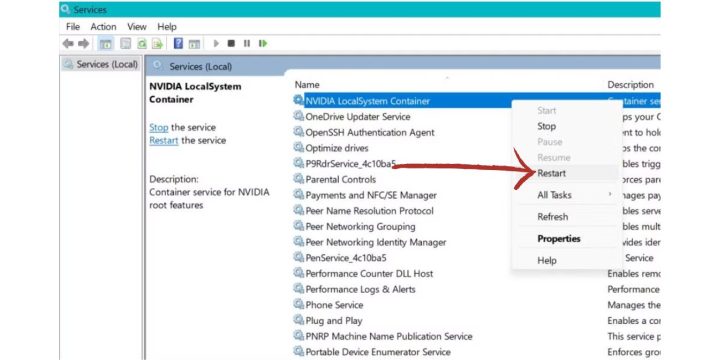Select Peer Networking Identity Manager service
The image size is (720, 360).
pyautogui.click(x=376, y=242)
